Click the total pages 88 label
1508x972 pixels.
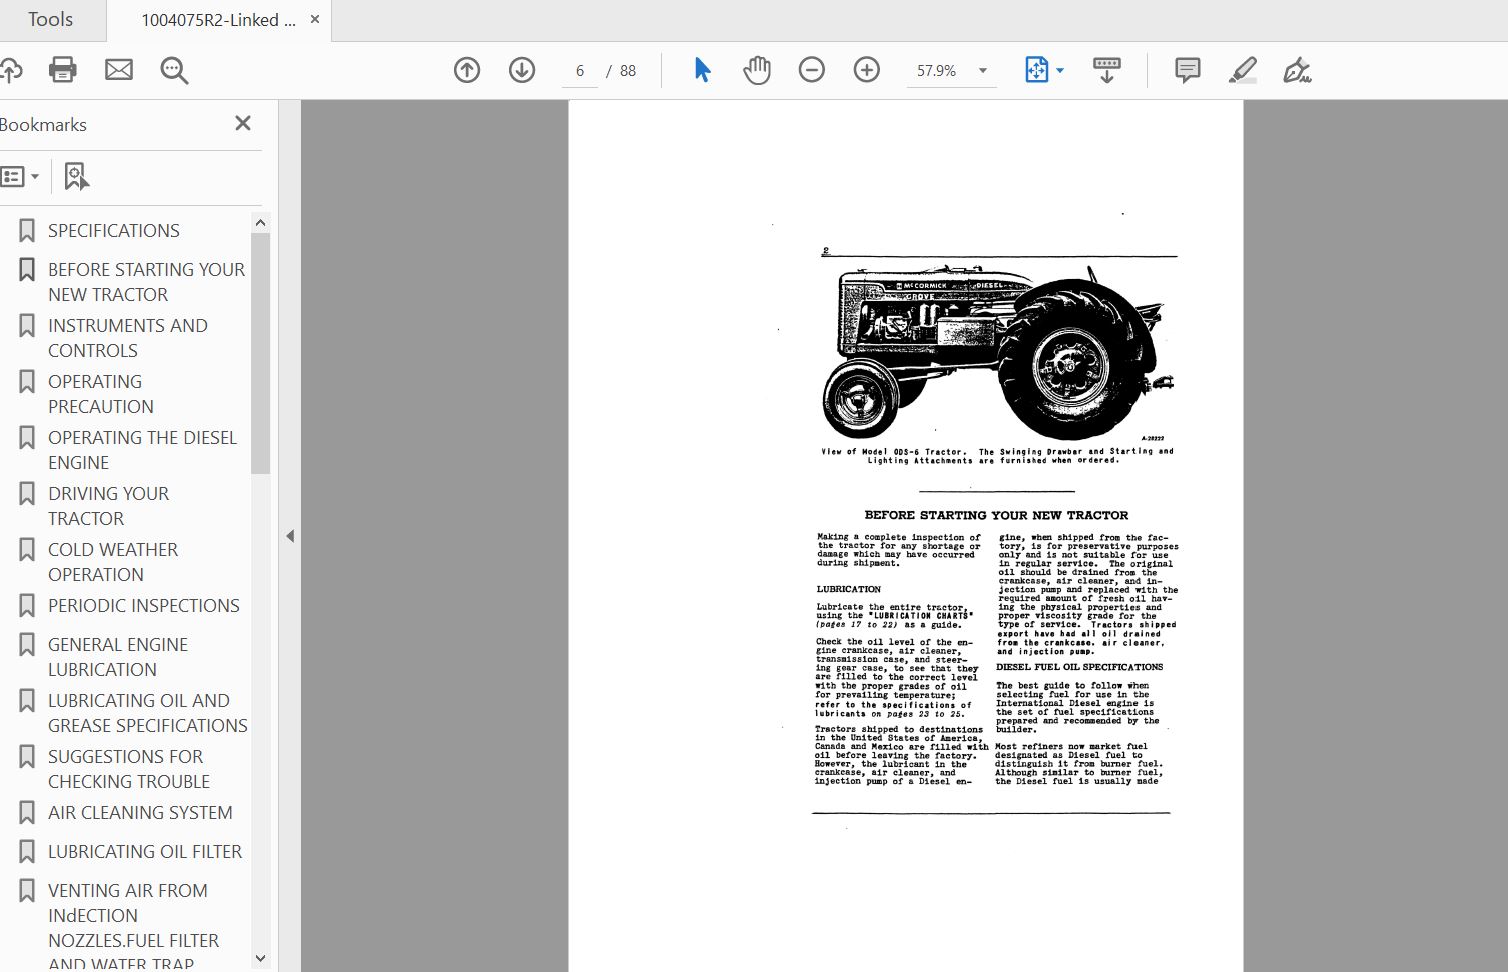pos(628,71)
